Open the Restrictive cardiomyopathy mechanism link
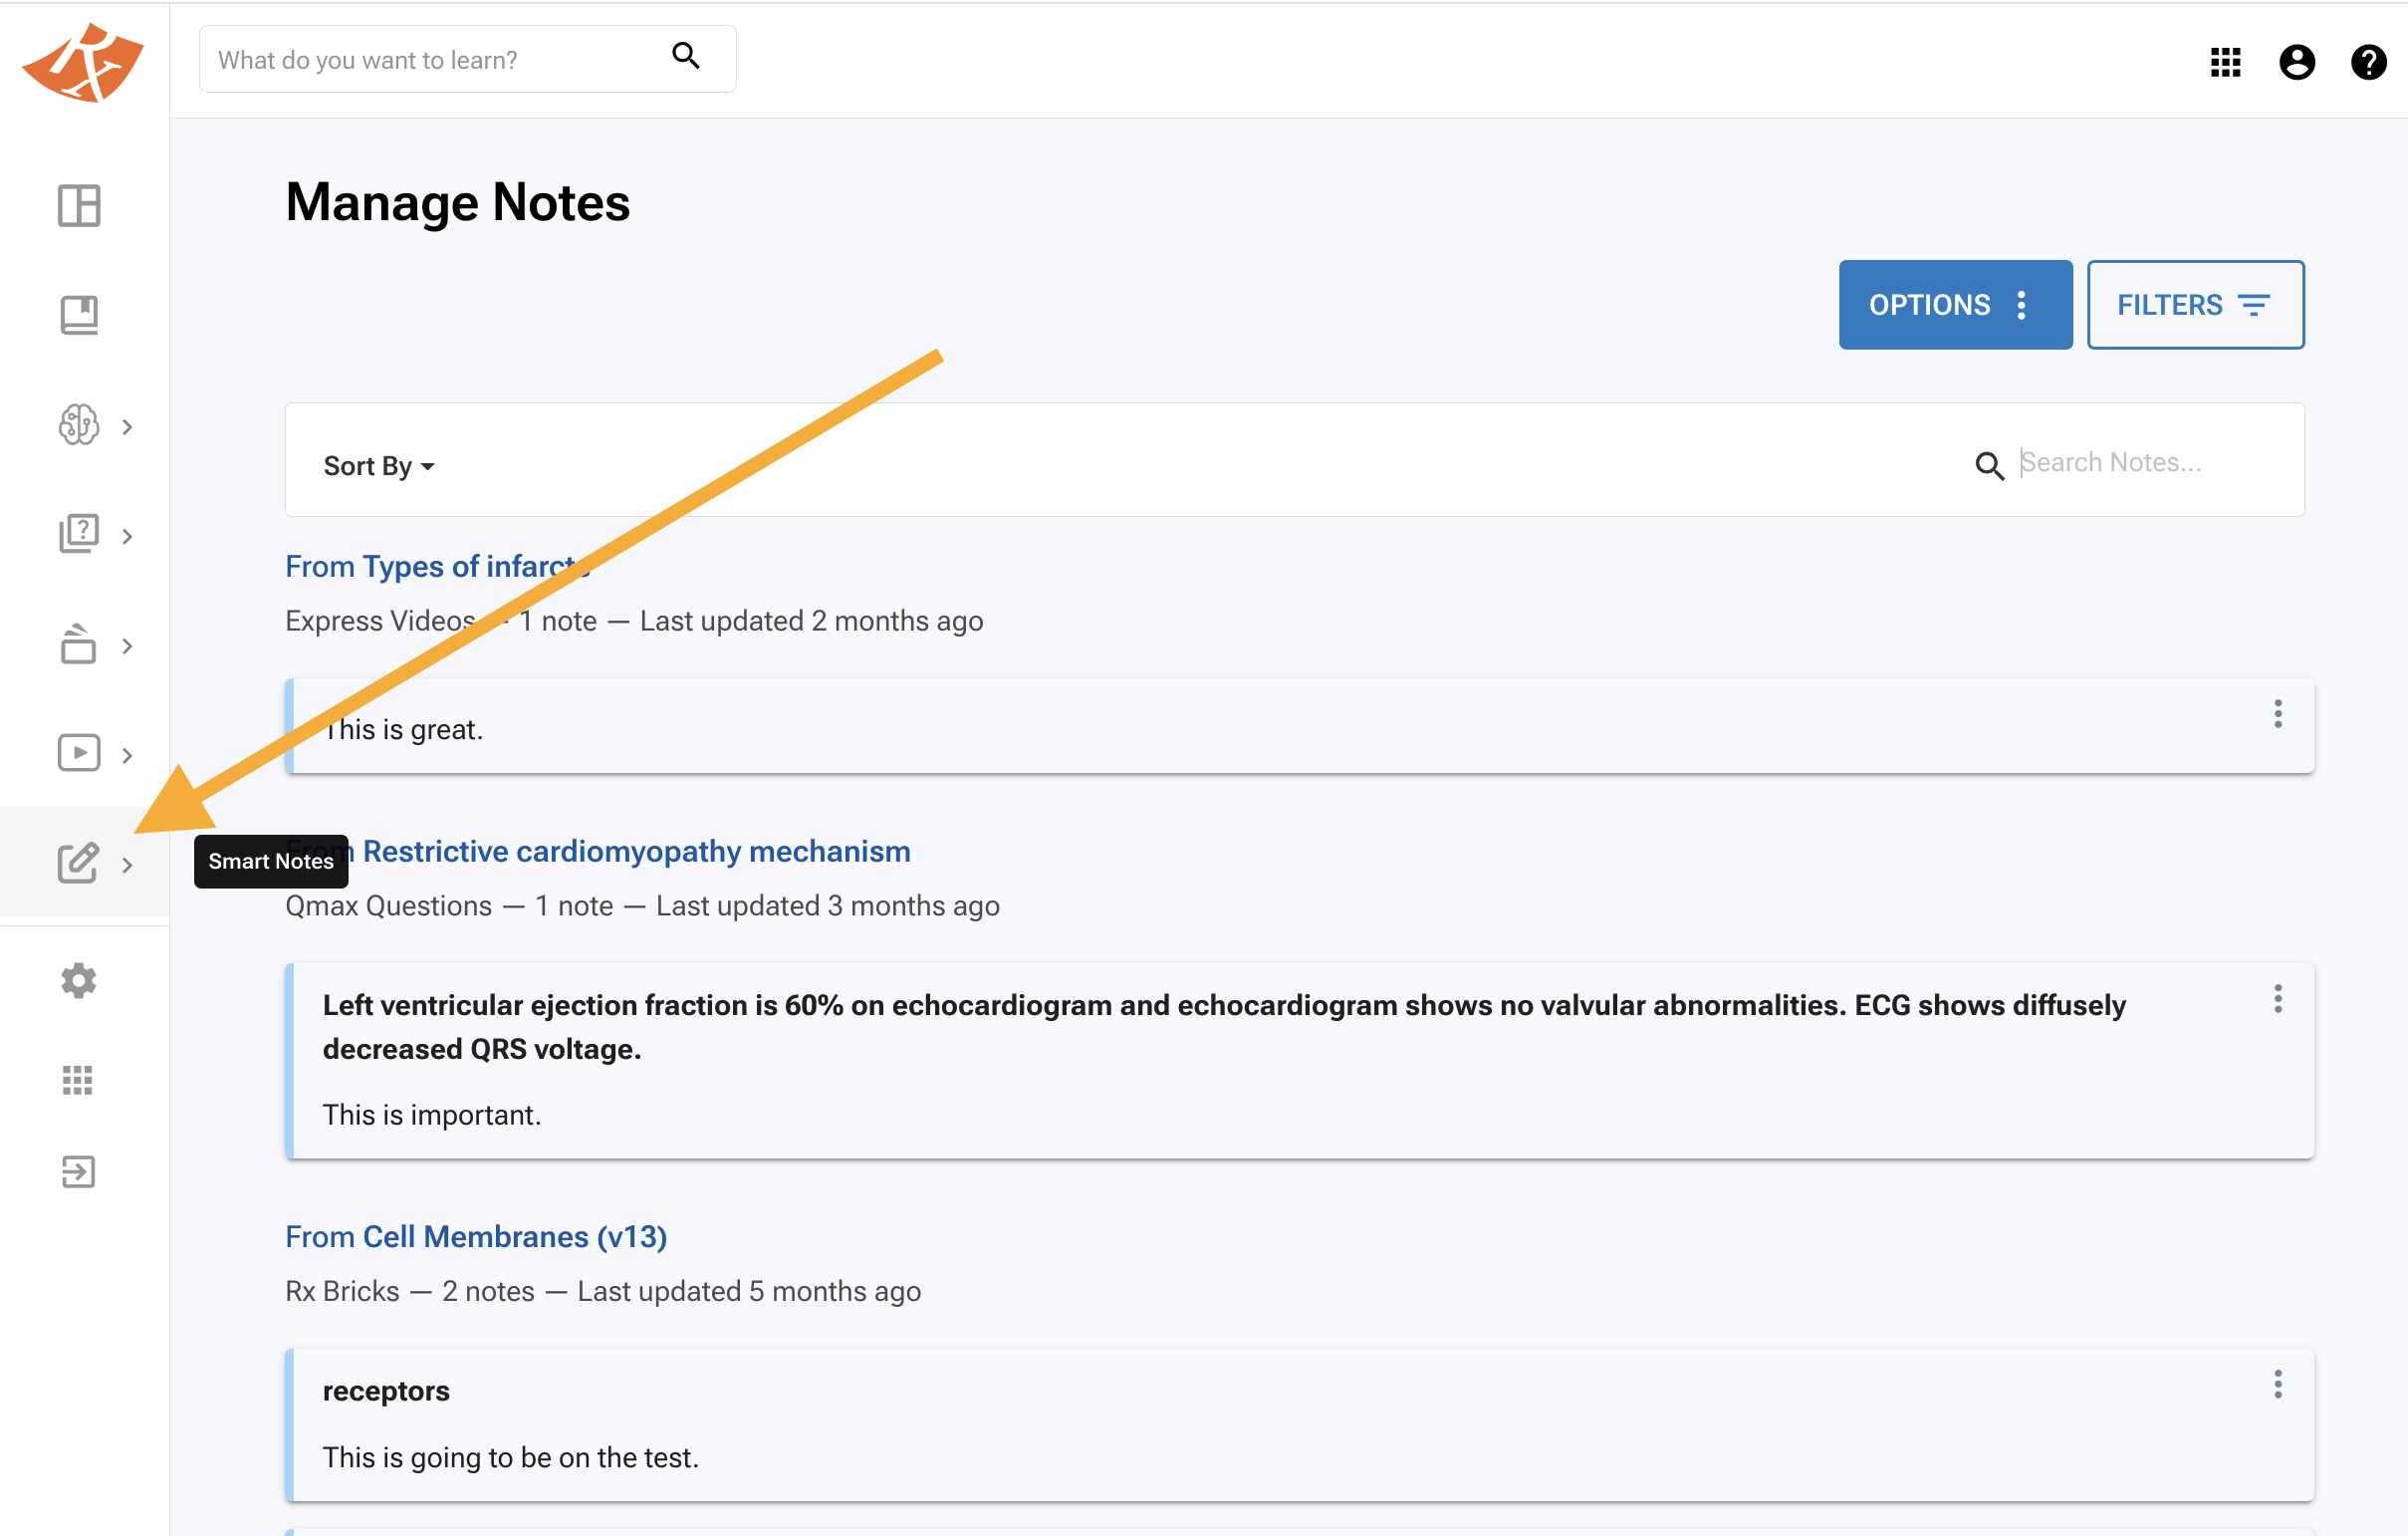The height and width of the screenshot is (1536, 2408). click(x=636, y=851)
